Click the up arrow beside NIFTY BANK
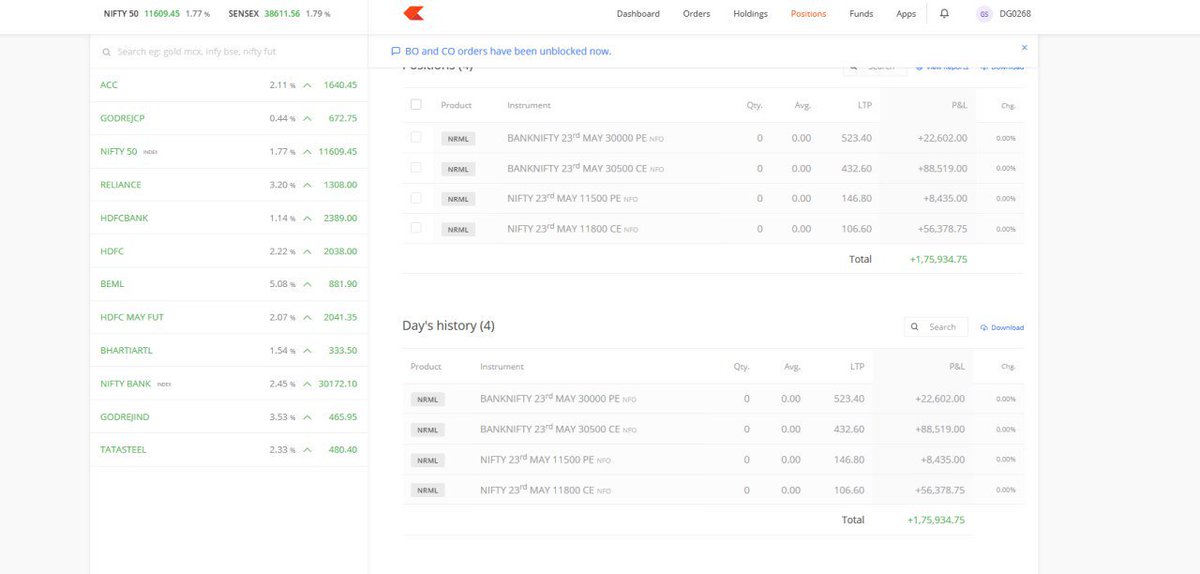Image resolution: width=1200 pixels, height=574 pixels. click(x=308, y=384)
